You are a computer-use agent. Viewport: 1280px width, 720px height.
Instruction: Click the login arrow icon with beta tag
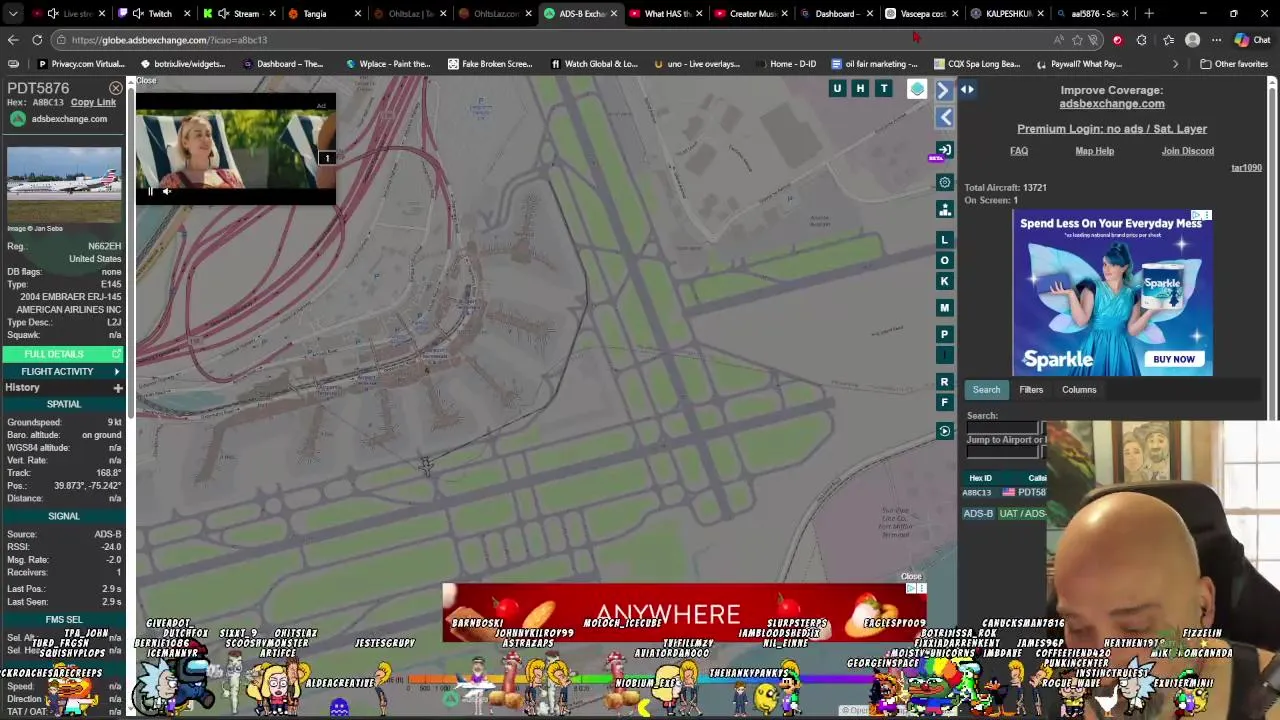coord(945,150)
